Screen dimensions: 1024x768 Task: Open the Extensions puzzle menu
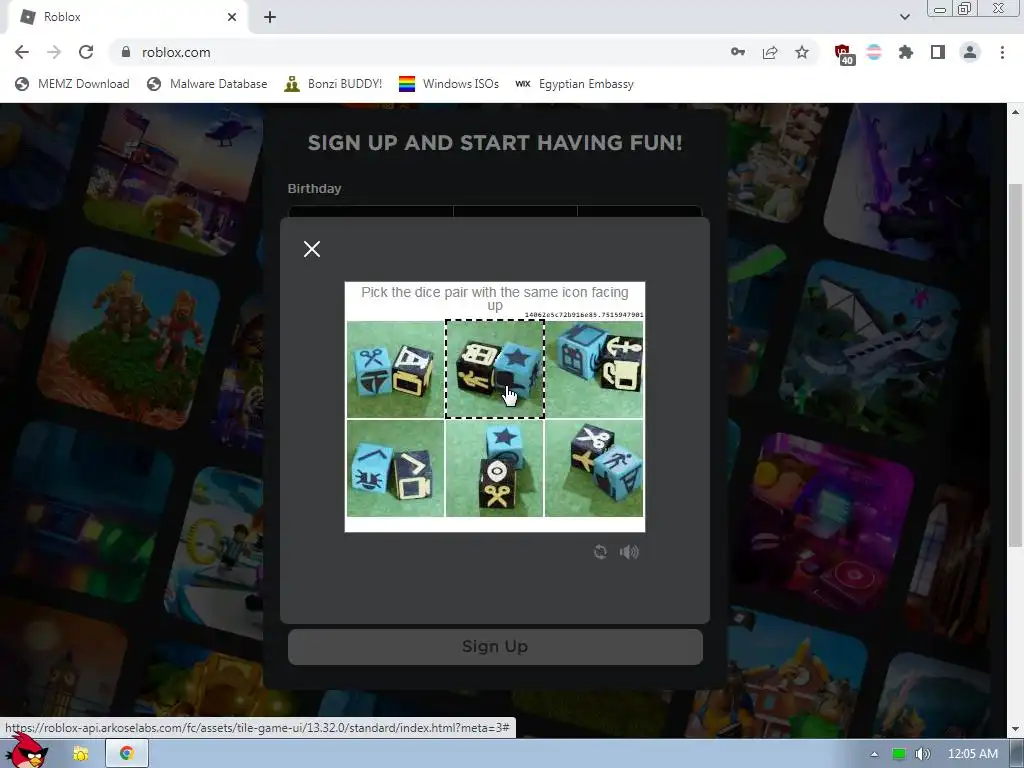click(906, 52)
